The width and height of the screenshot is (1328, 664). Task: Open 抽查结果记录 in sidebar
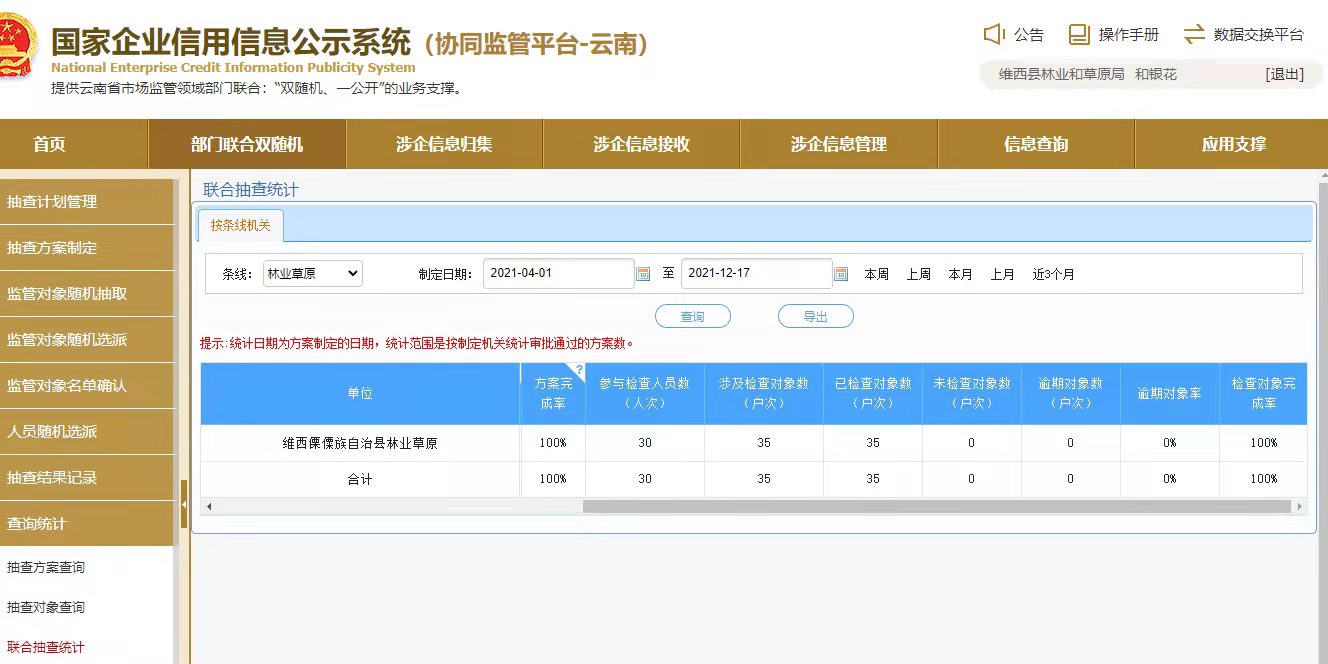point(87,478)
